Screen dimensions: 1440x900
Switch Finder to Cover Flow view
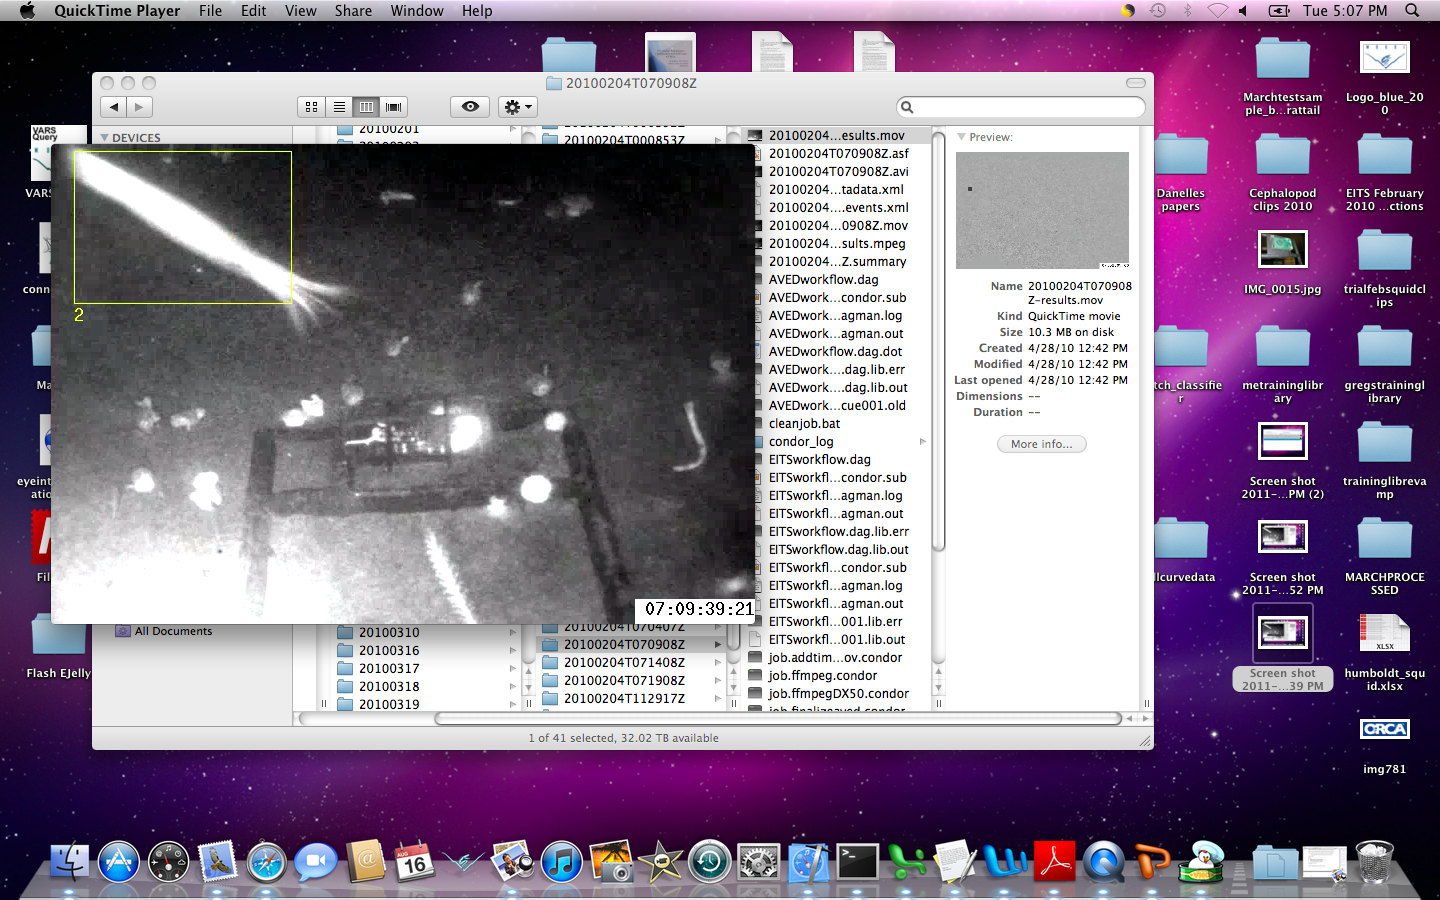pyautogui.click(x=394, y=107)
